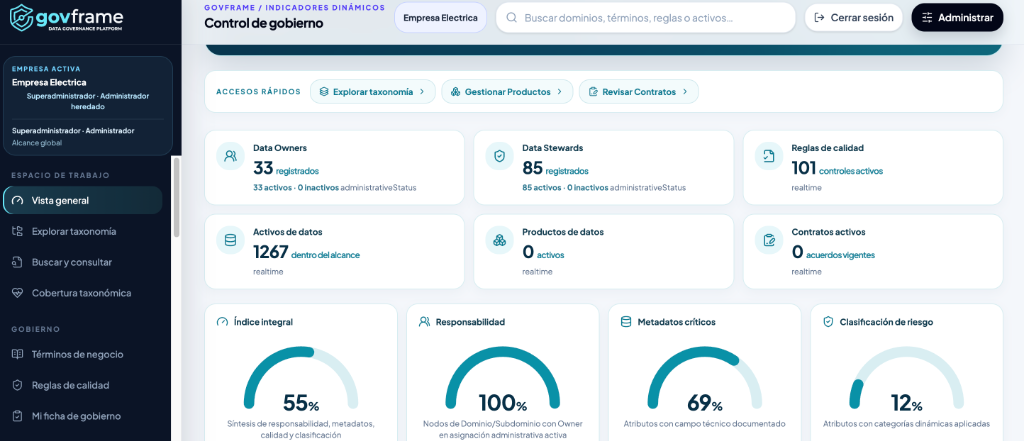The image size is (1024, 441).
Task: Click "Atributos con campo técnico documentado" caption
Action: [x=704, y=423]
